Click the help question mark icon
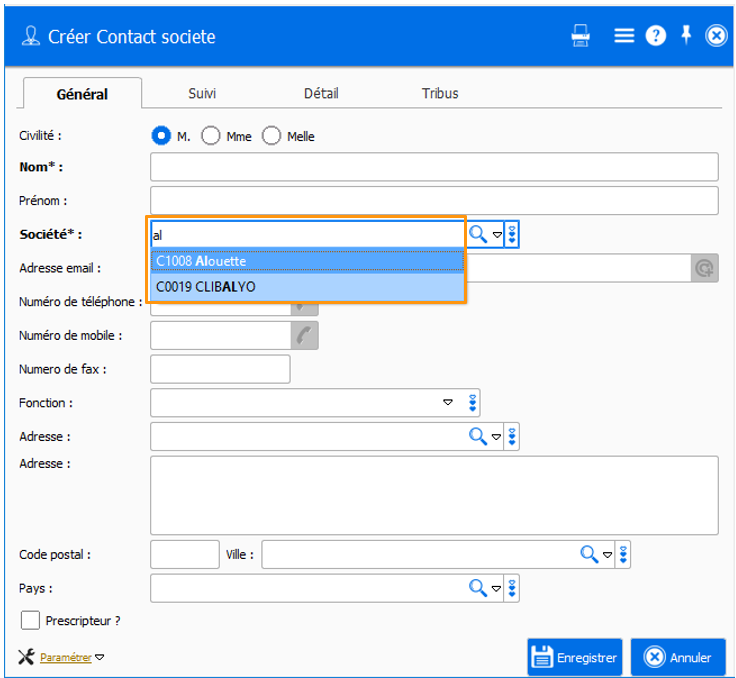Viewport: 736px width, 678px height. point(655,36)
